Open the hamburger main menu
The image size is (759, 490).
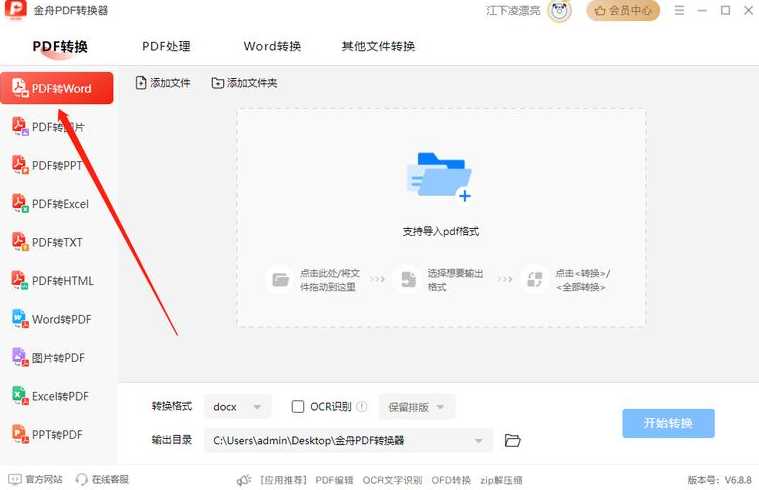679,10
